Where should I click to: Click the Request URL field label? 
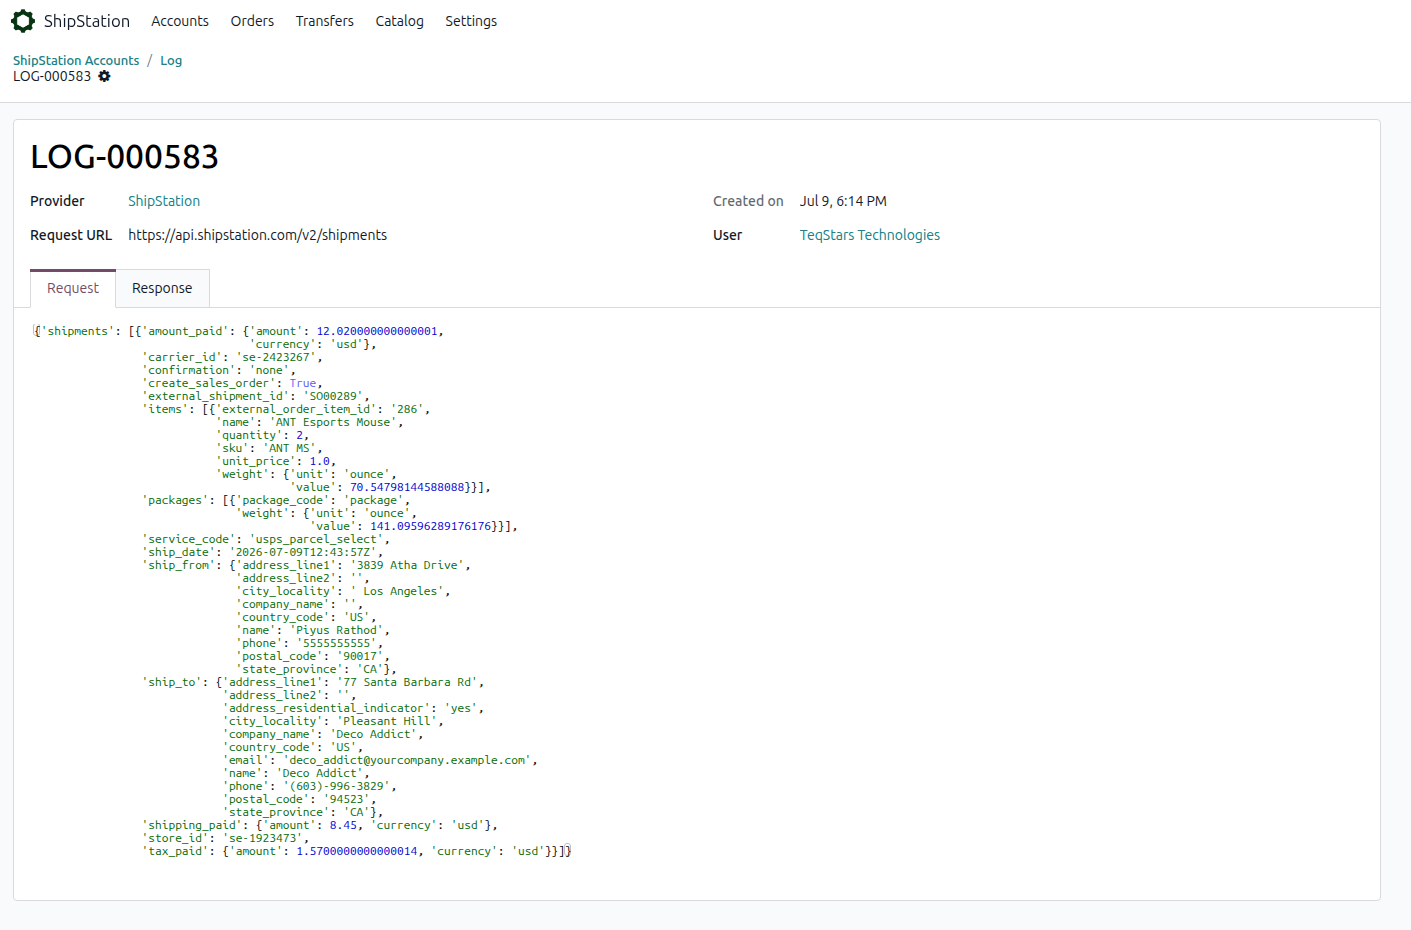[x=71, y=235]
